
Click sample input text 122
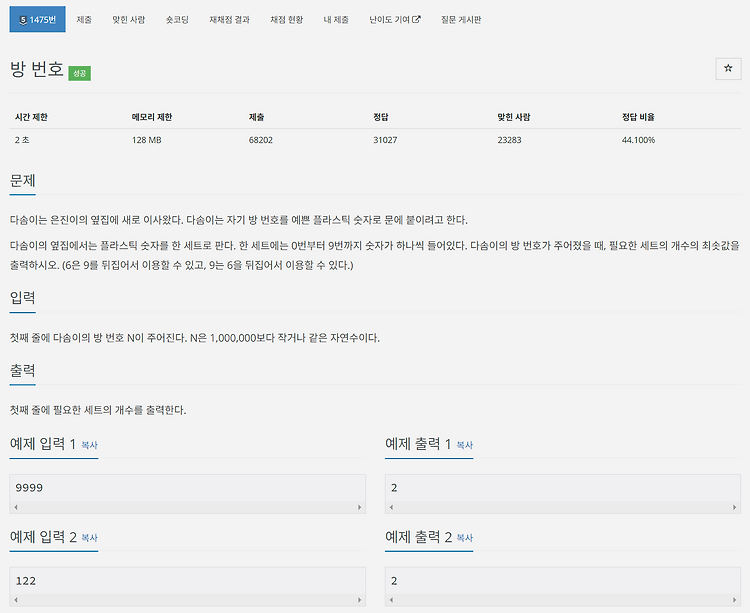(x=26, y=581)
